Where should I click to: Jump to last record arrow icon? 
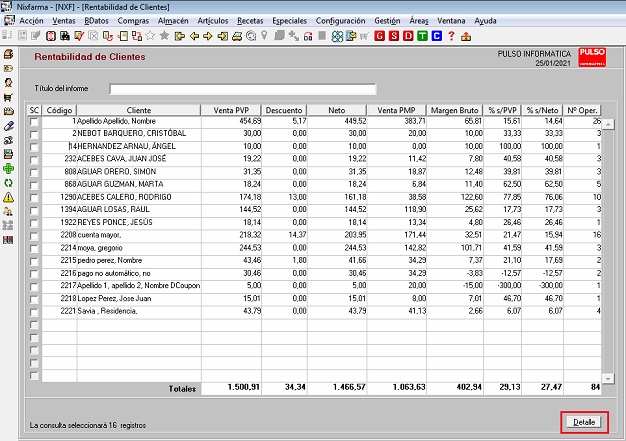click(222, 37)
